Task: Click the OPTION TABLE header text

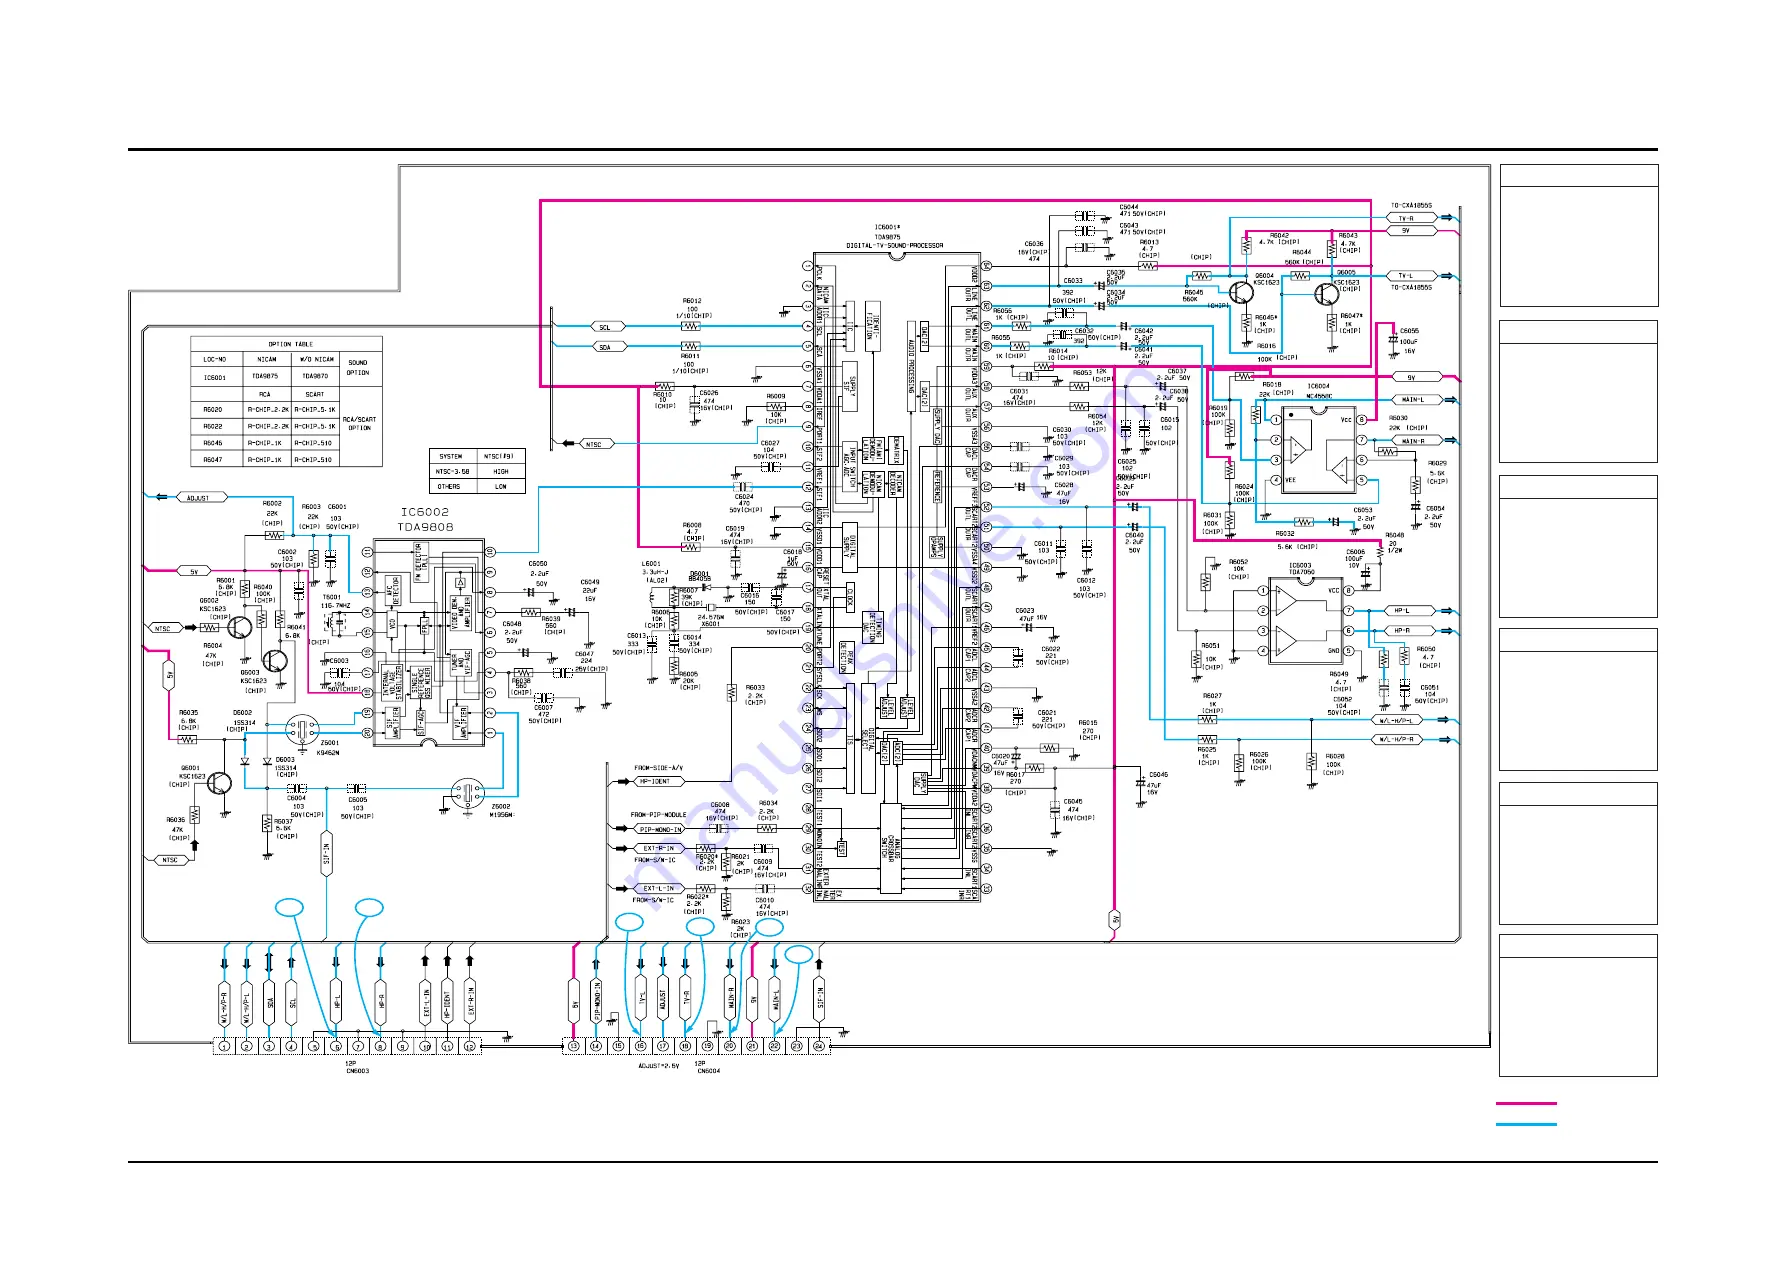Action: [x=290, y=344]
